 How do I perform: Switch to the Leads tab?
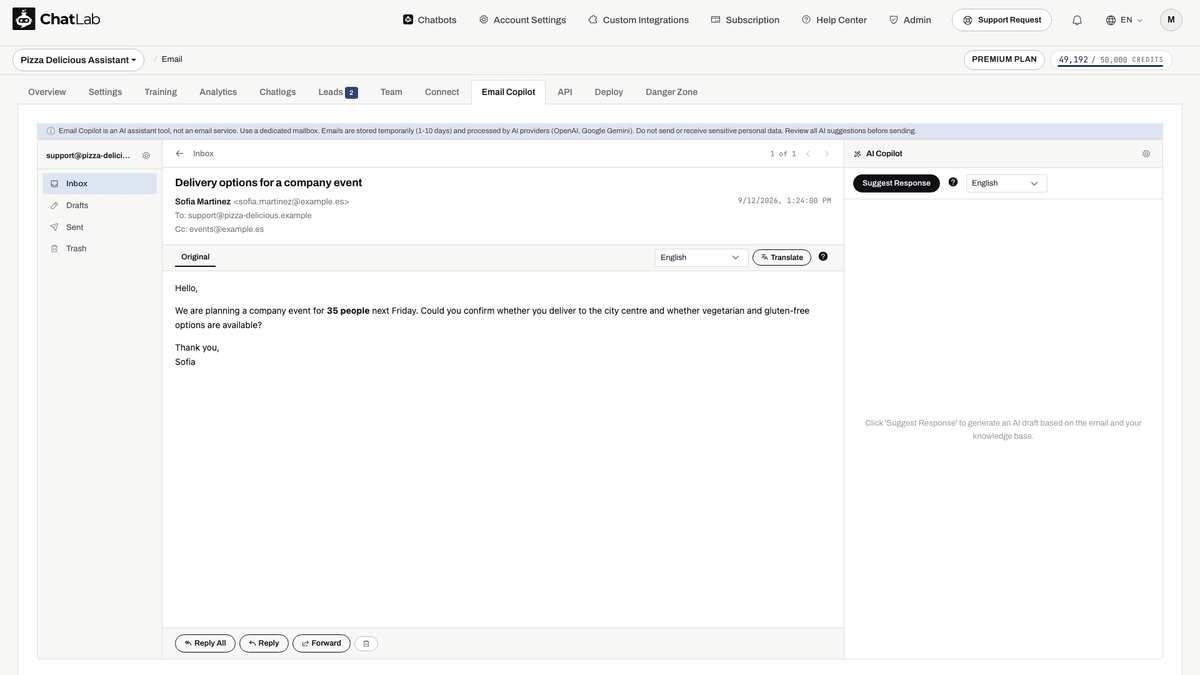pos(337,92)
